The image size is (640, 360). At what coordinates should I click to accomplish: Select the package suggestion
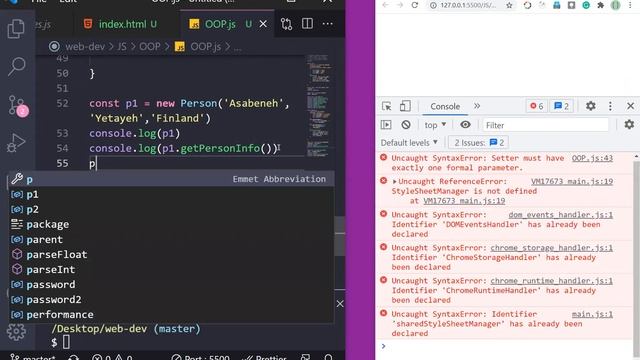point(171,224)
